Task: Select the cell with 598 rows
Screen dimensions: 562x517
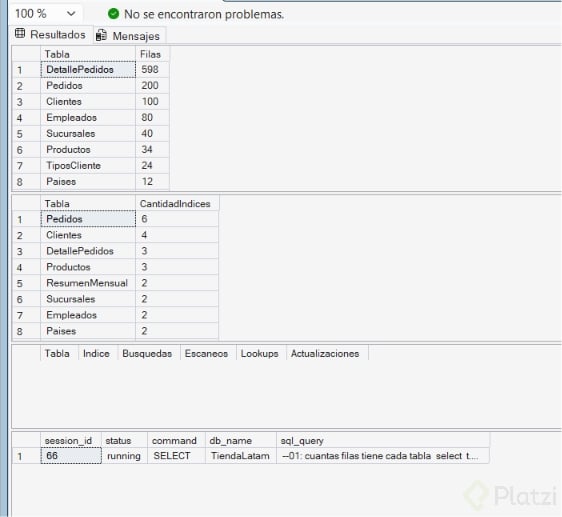Action: coord(152,70)
